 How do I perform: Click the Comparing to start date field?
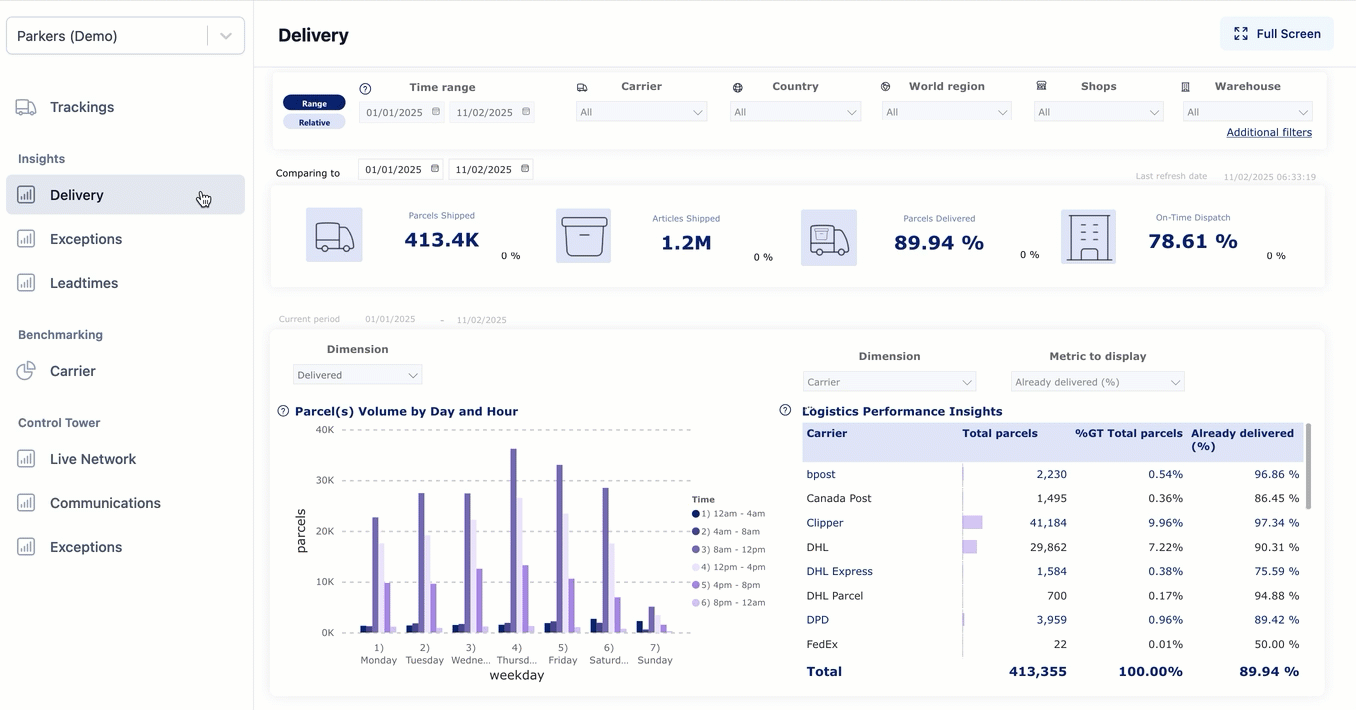pyautogui.click(x=400, y=169)
